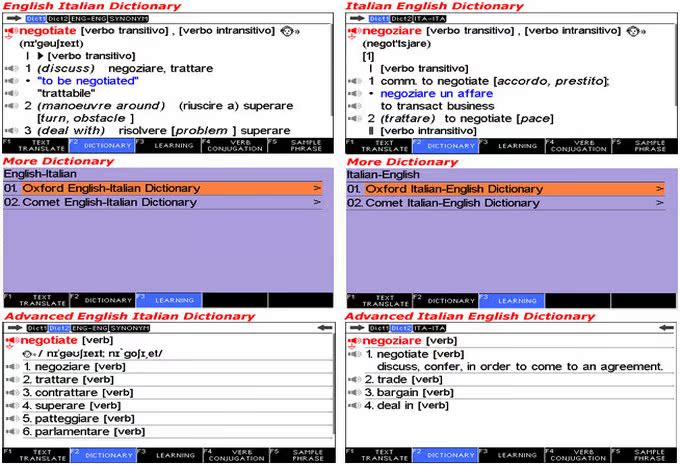The width and height of the screenshot is (680, 476).
Task: Expand '[verbo transitivo]' triangle under negotiate
Action: [x=40, y=56]
